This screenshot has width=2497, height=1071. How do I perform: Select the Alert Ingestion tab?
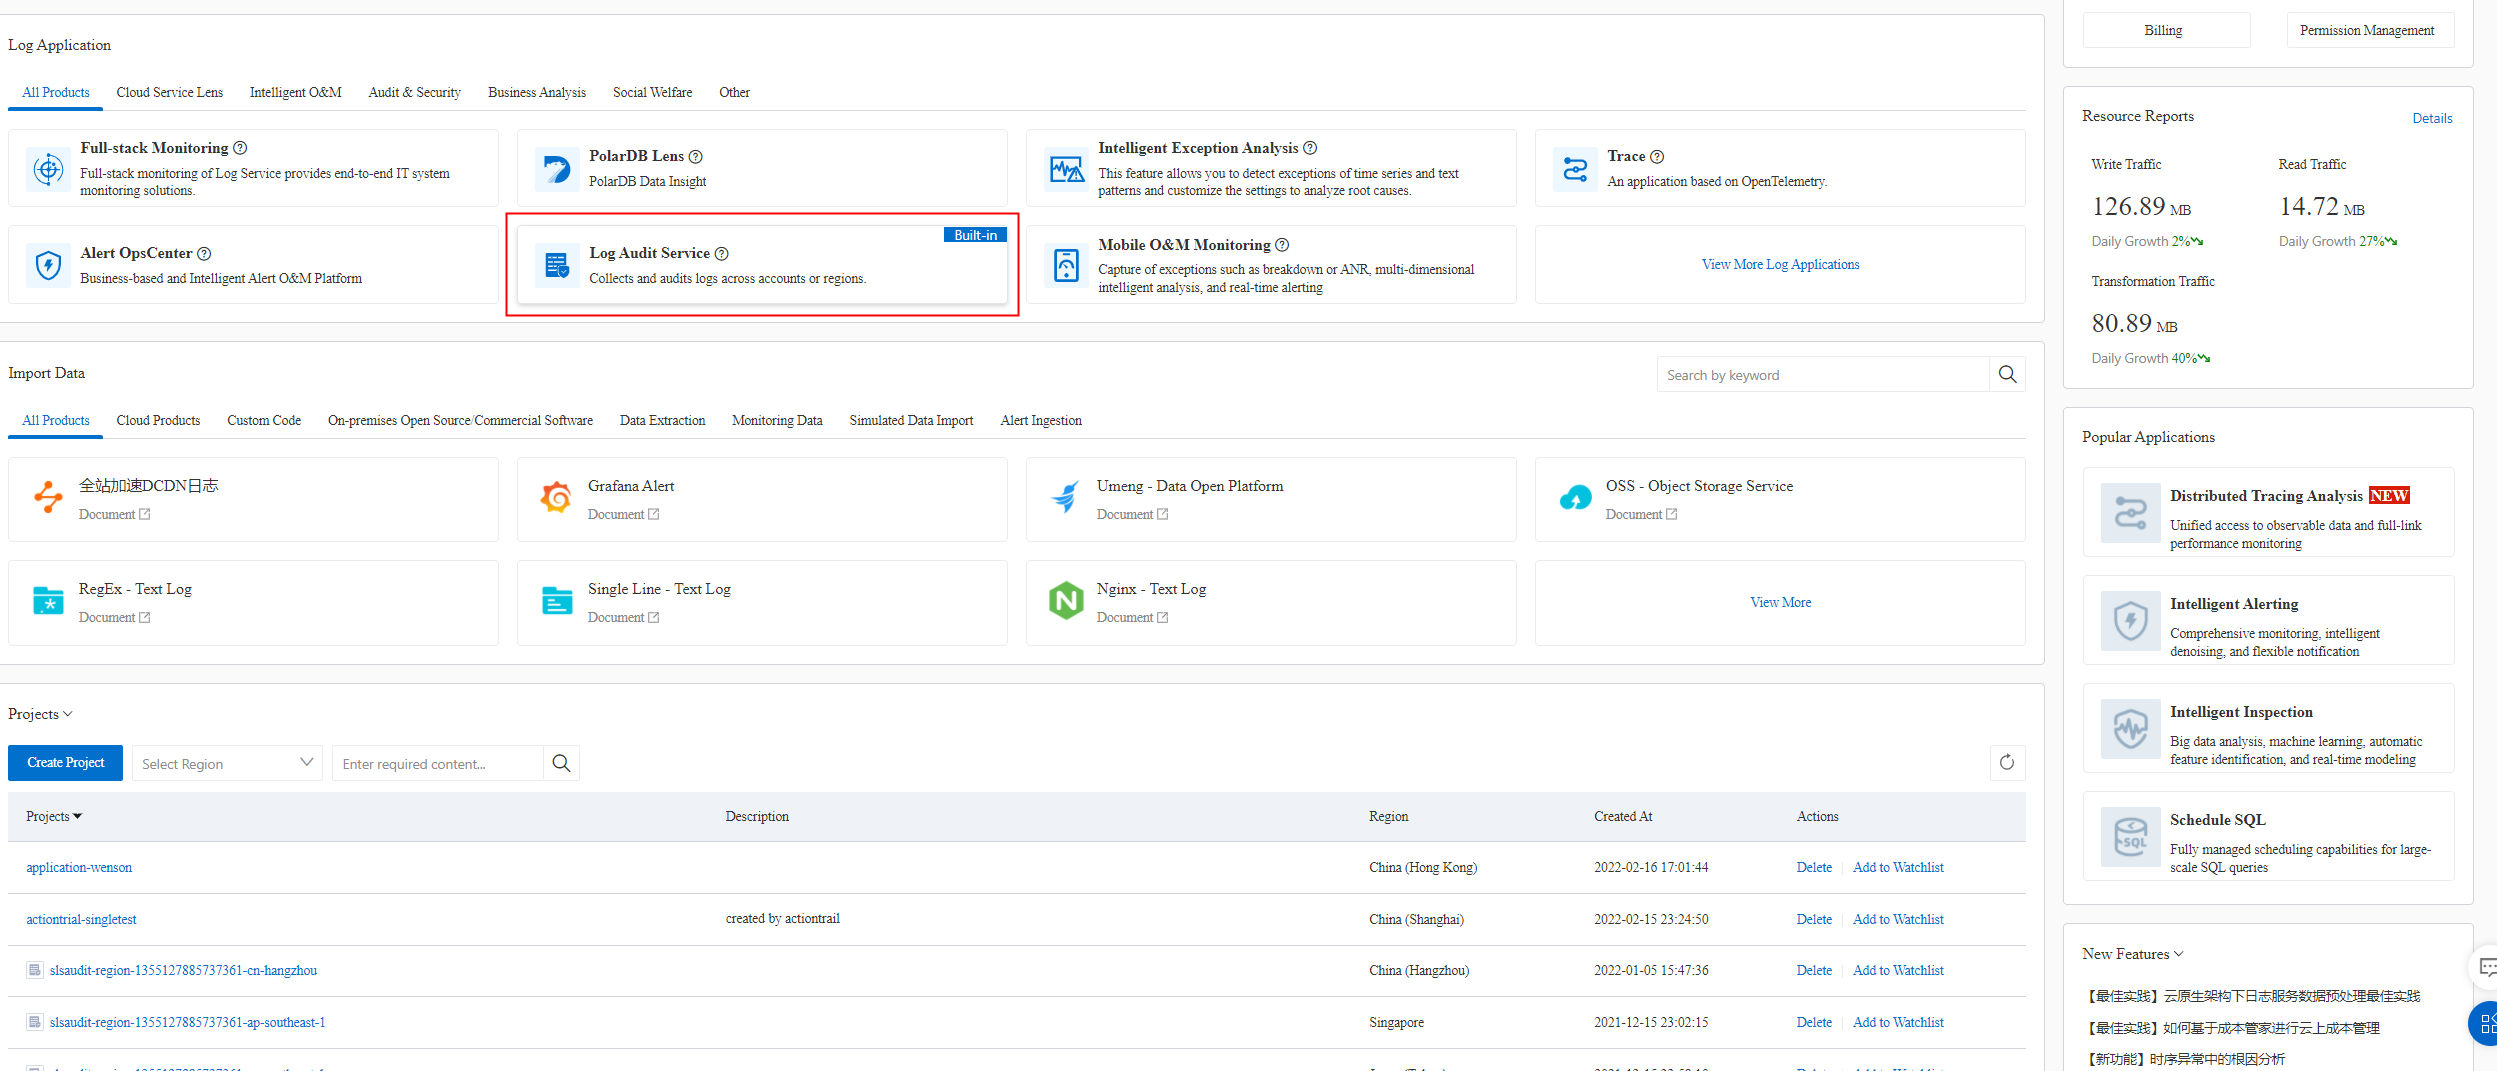(1041, 420)
